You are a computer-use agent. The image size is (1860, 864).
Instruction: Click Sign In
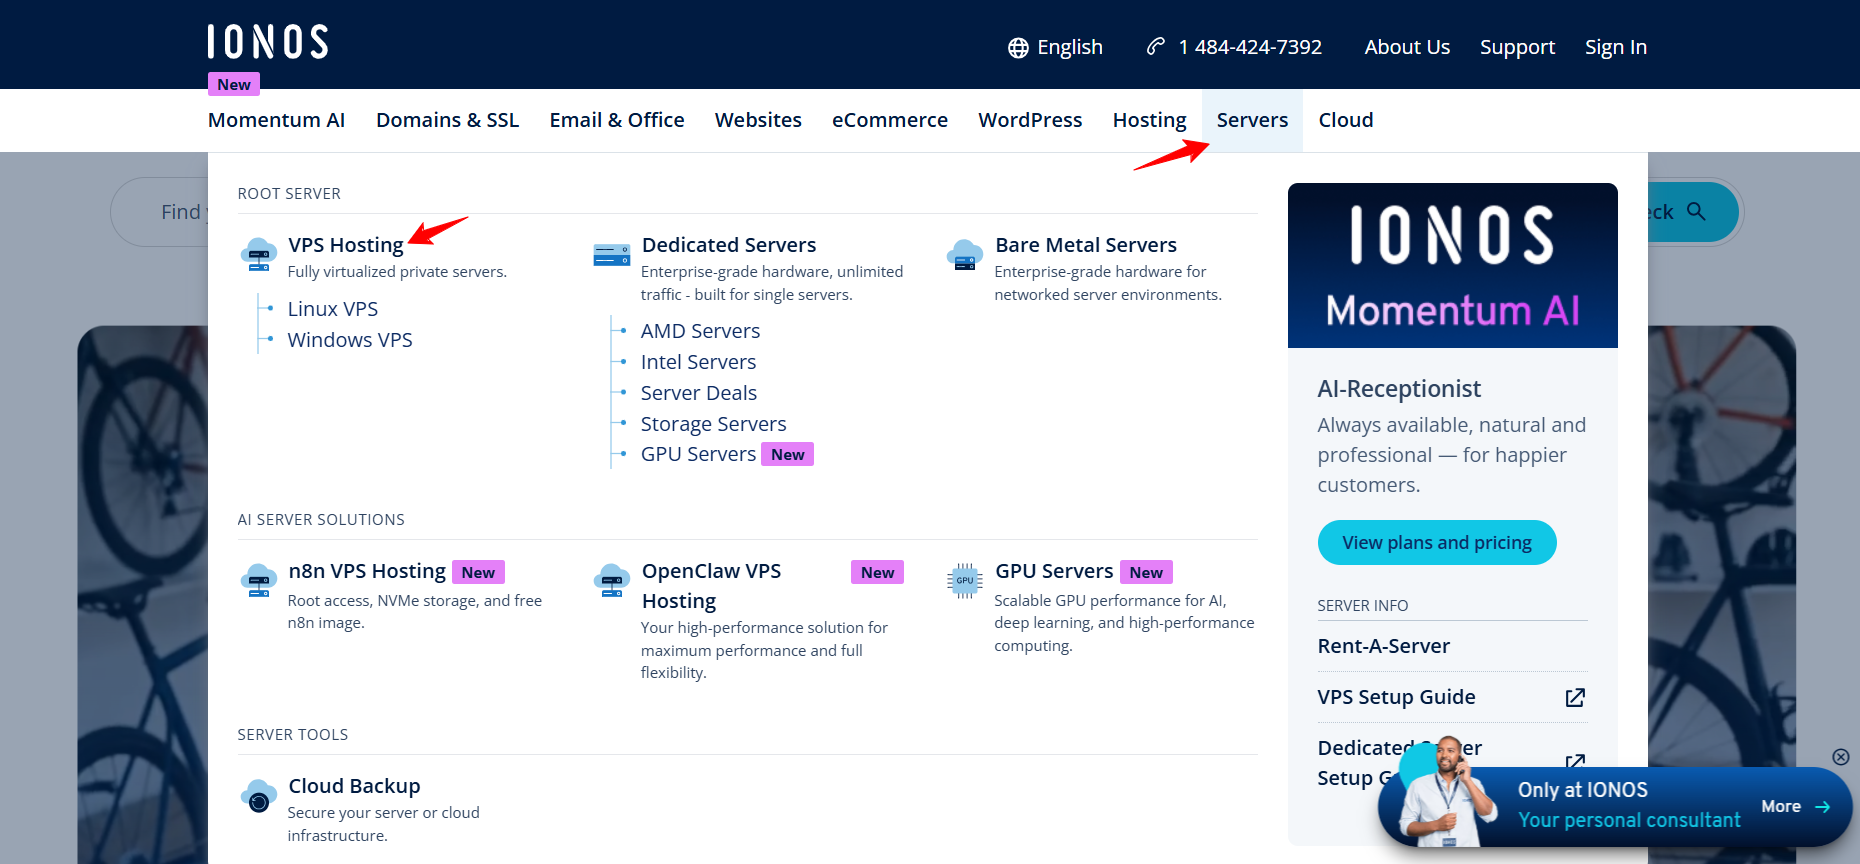[1616, 47]
